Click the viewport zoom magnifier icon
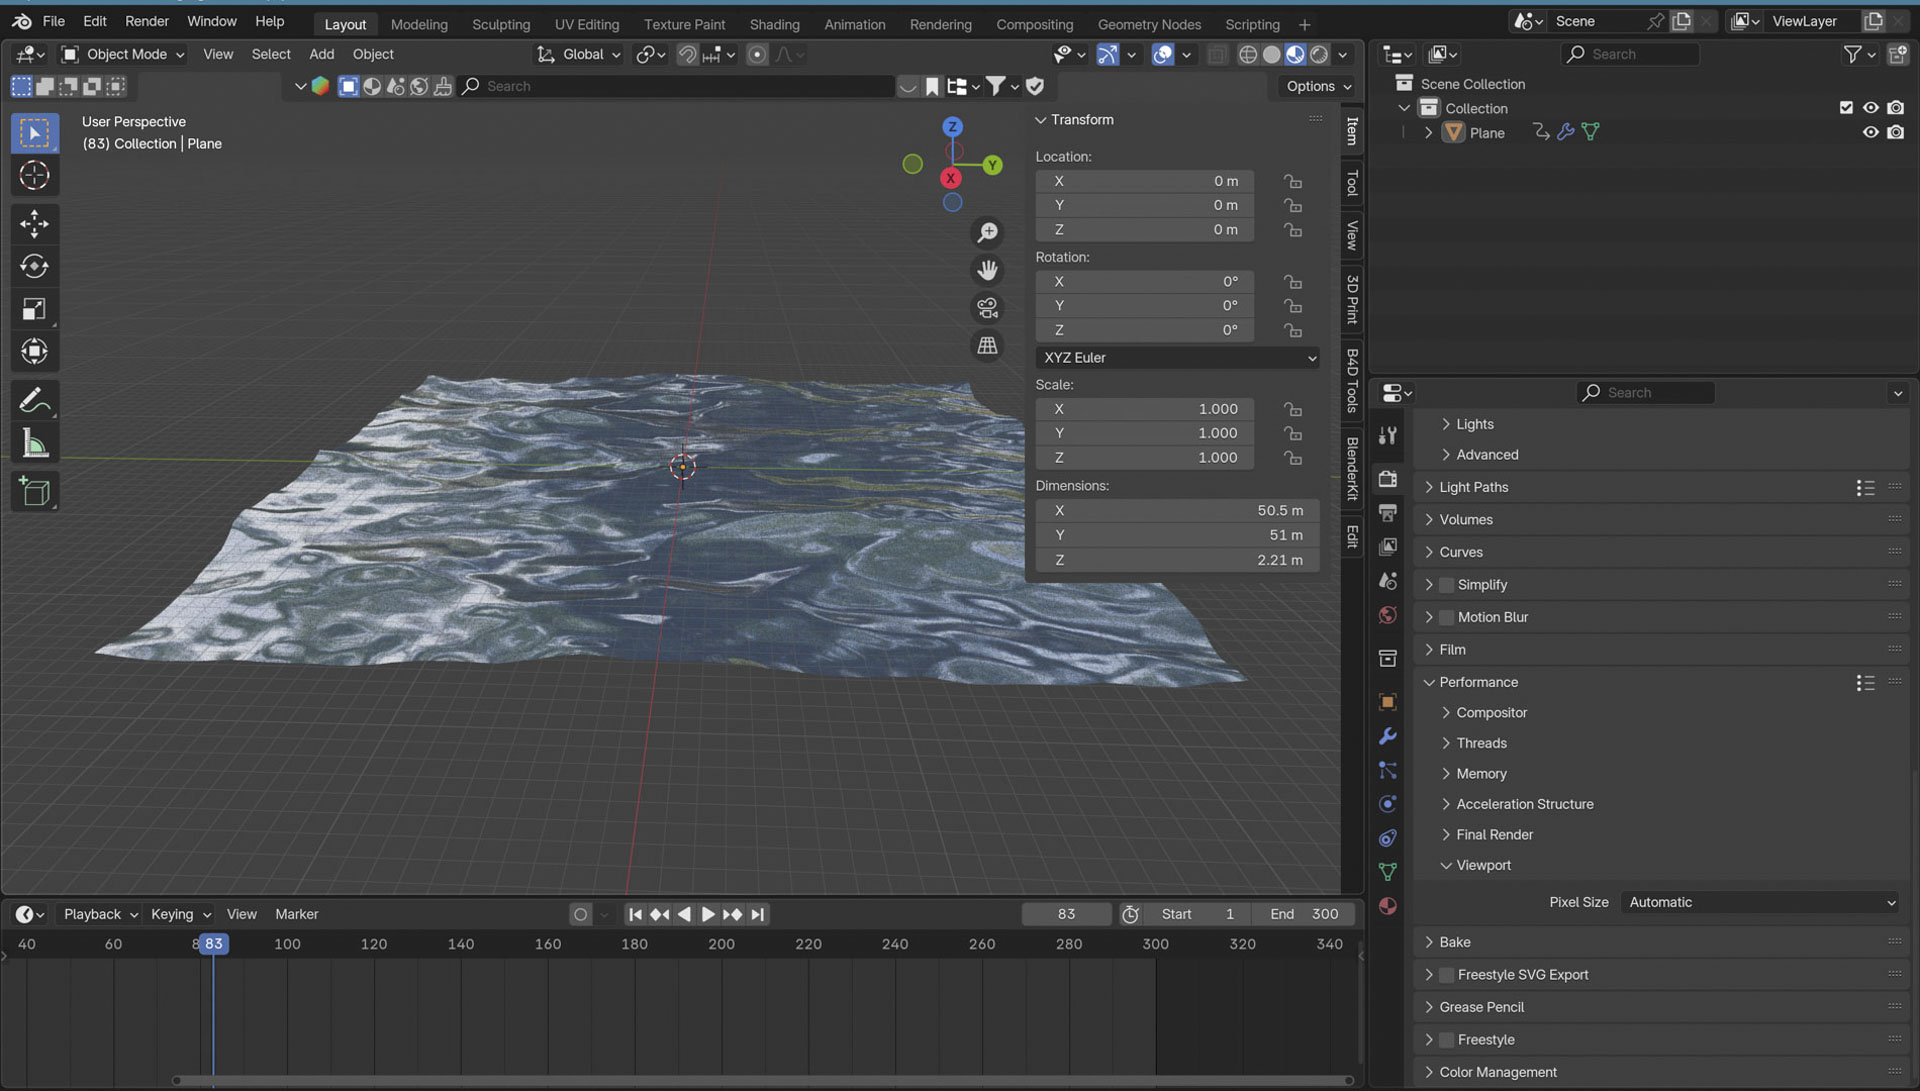 click(987, 233)
